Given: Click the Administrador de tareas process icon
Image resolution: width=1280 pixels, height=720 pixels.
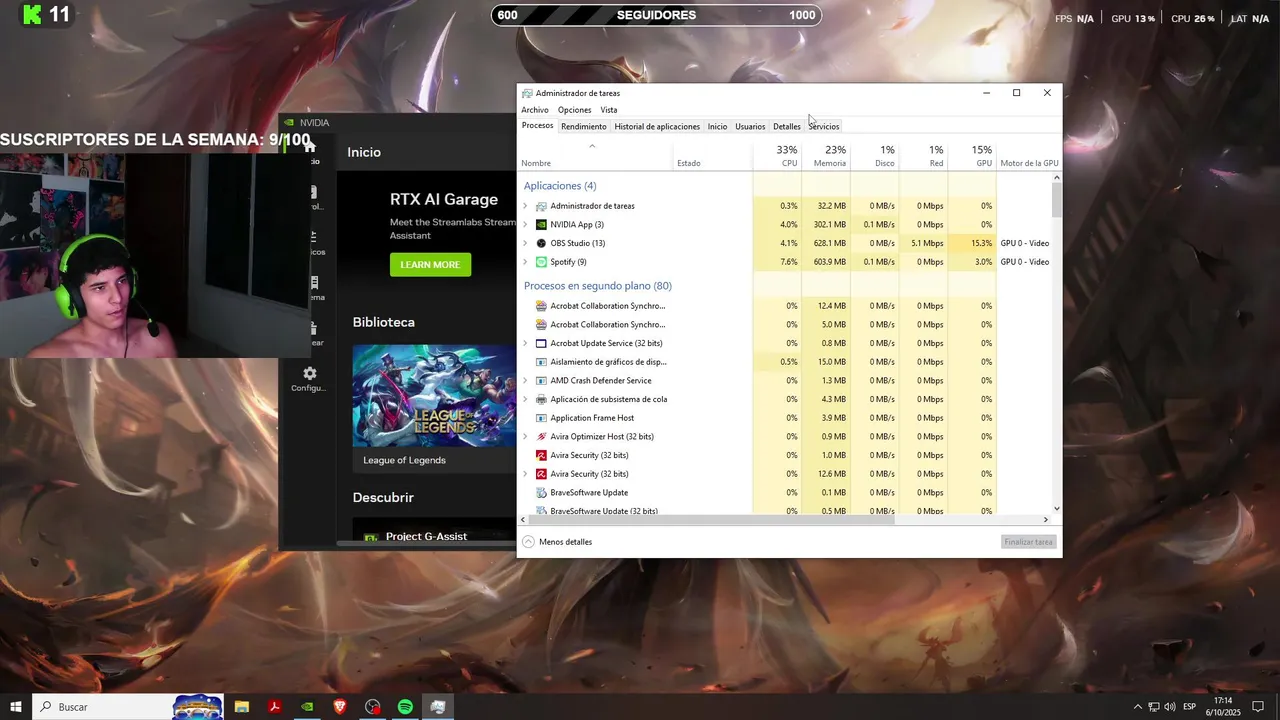Looking at the screenshot, I should tap(541, 206).
